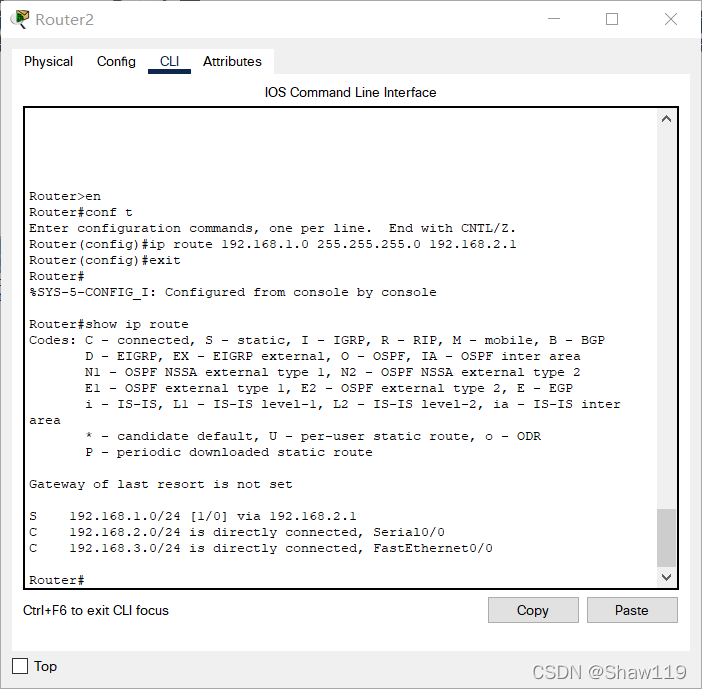Click the Paste button
Viewport: 702px width, 689px height.
[632, 610]
